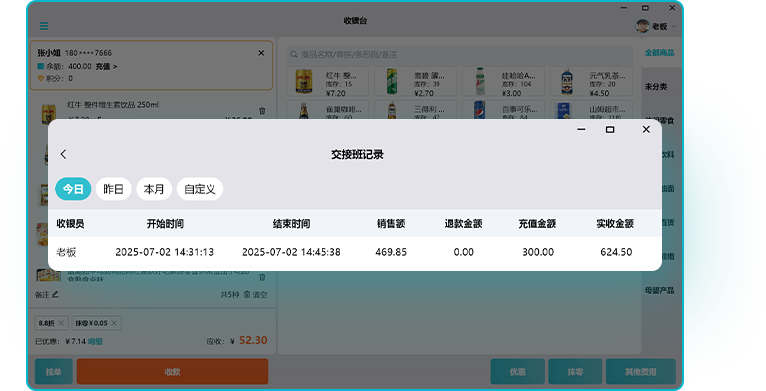Clear the cart with 清空
Image resolution: width=766 pixels, height=391 pixels.
coord(255,295)
